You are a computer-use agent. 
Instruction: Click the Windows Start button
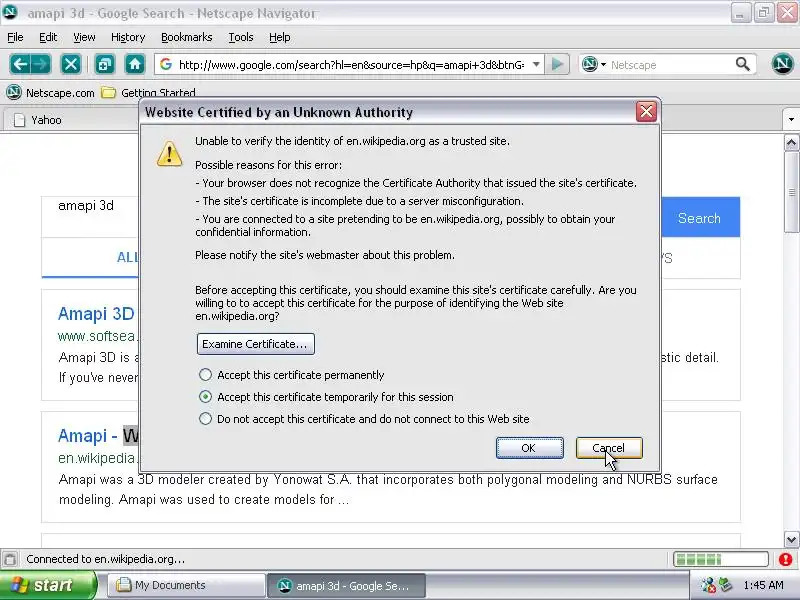pyautogui.click(x=47, y=585)
